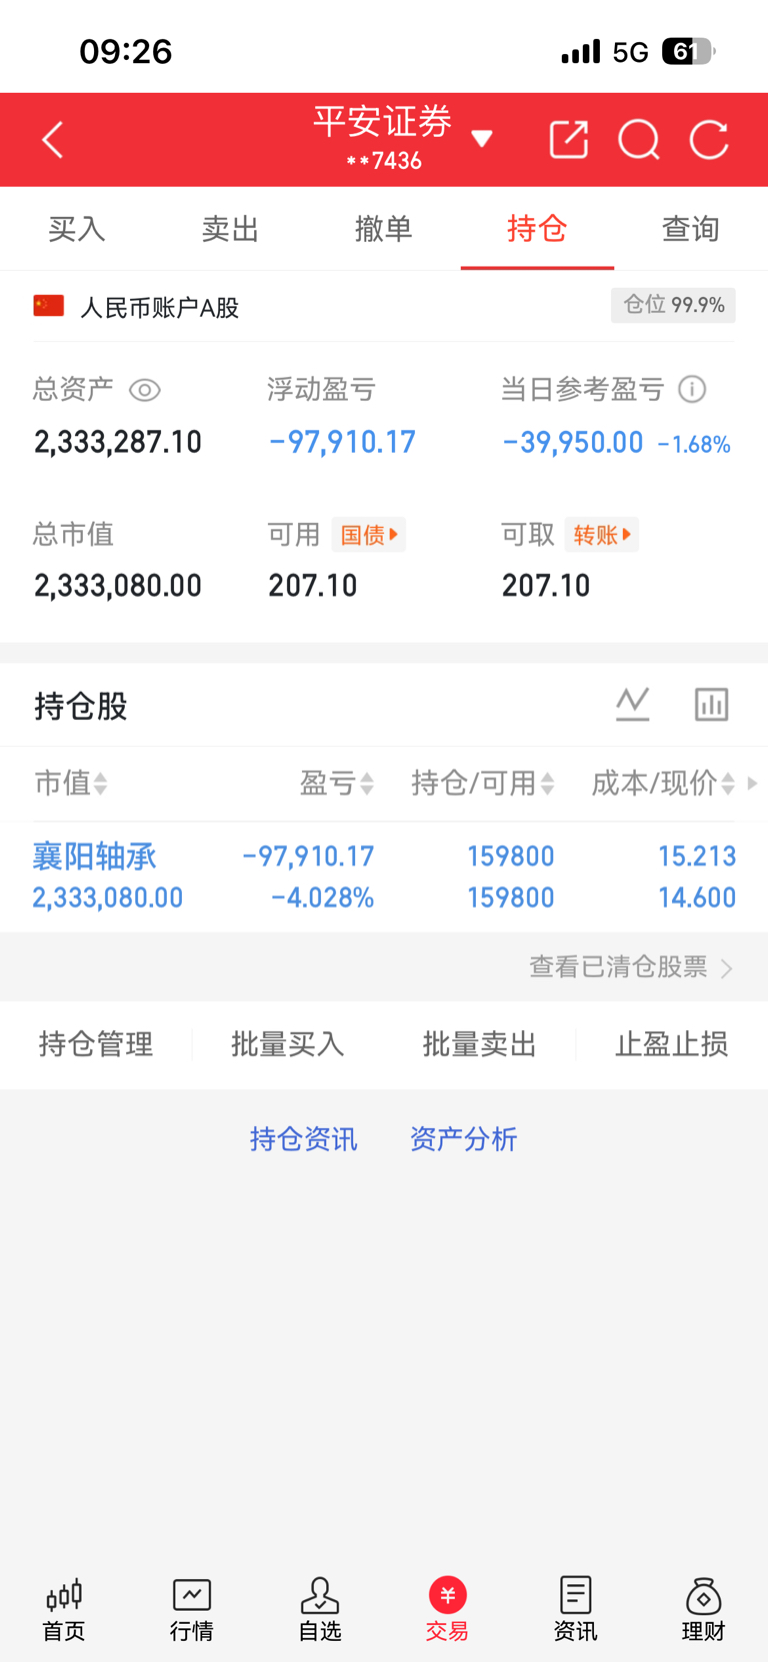
Task: Tap the back arrow in the header
Action: (x=53, y=140)
